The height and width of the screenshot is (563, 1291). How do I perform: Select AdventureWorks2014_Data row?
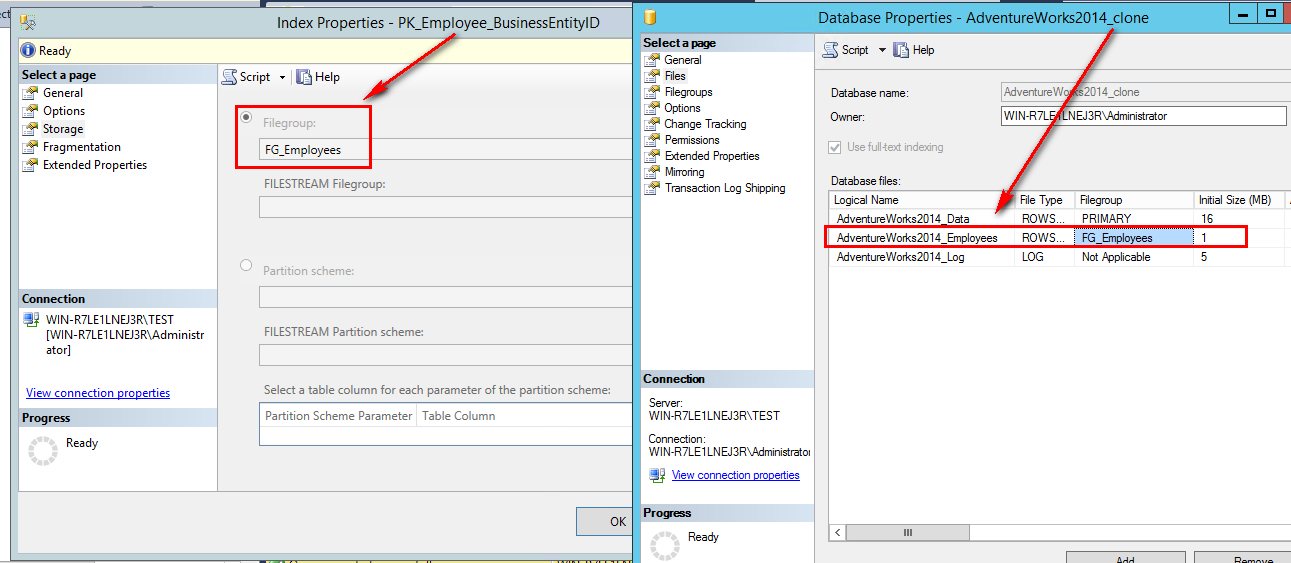point(1059,218)
